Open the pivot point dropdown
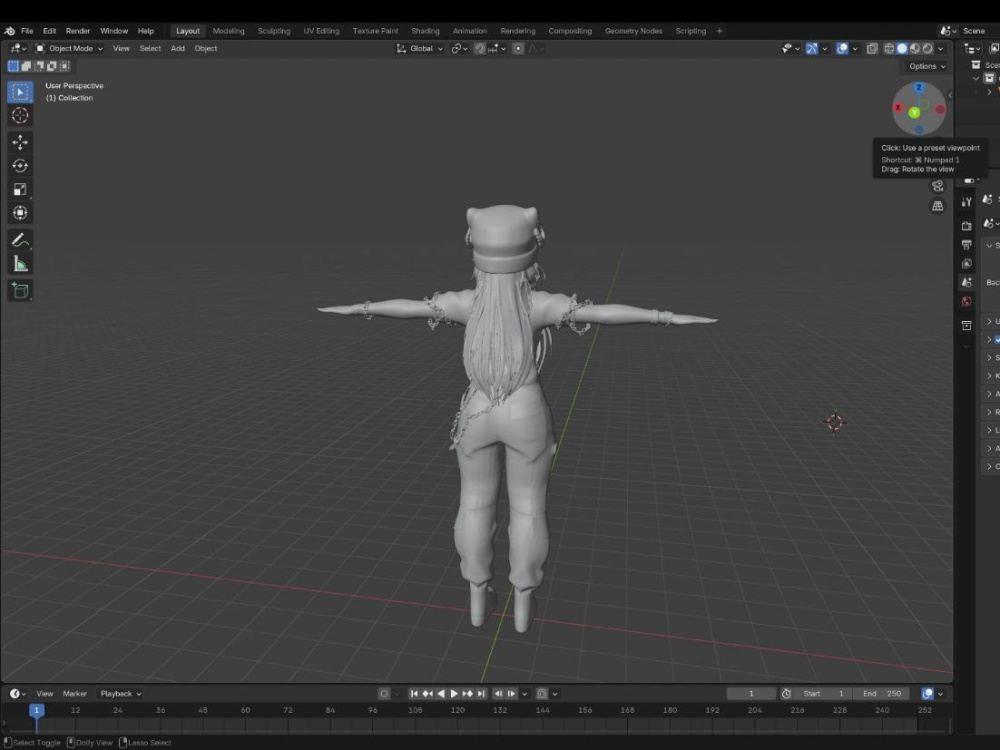1000x750 pixels. click(459, 48)
